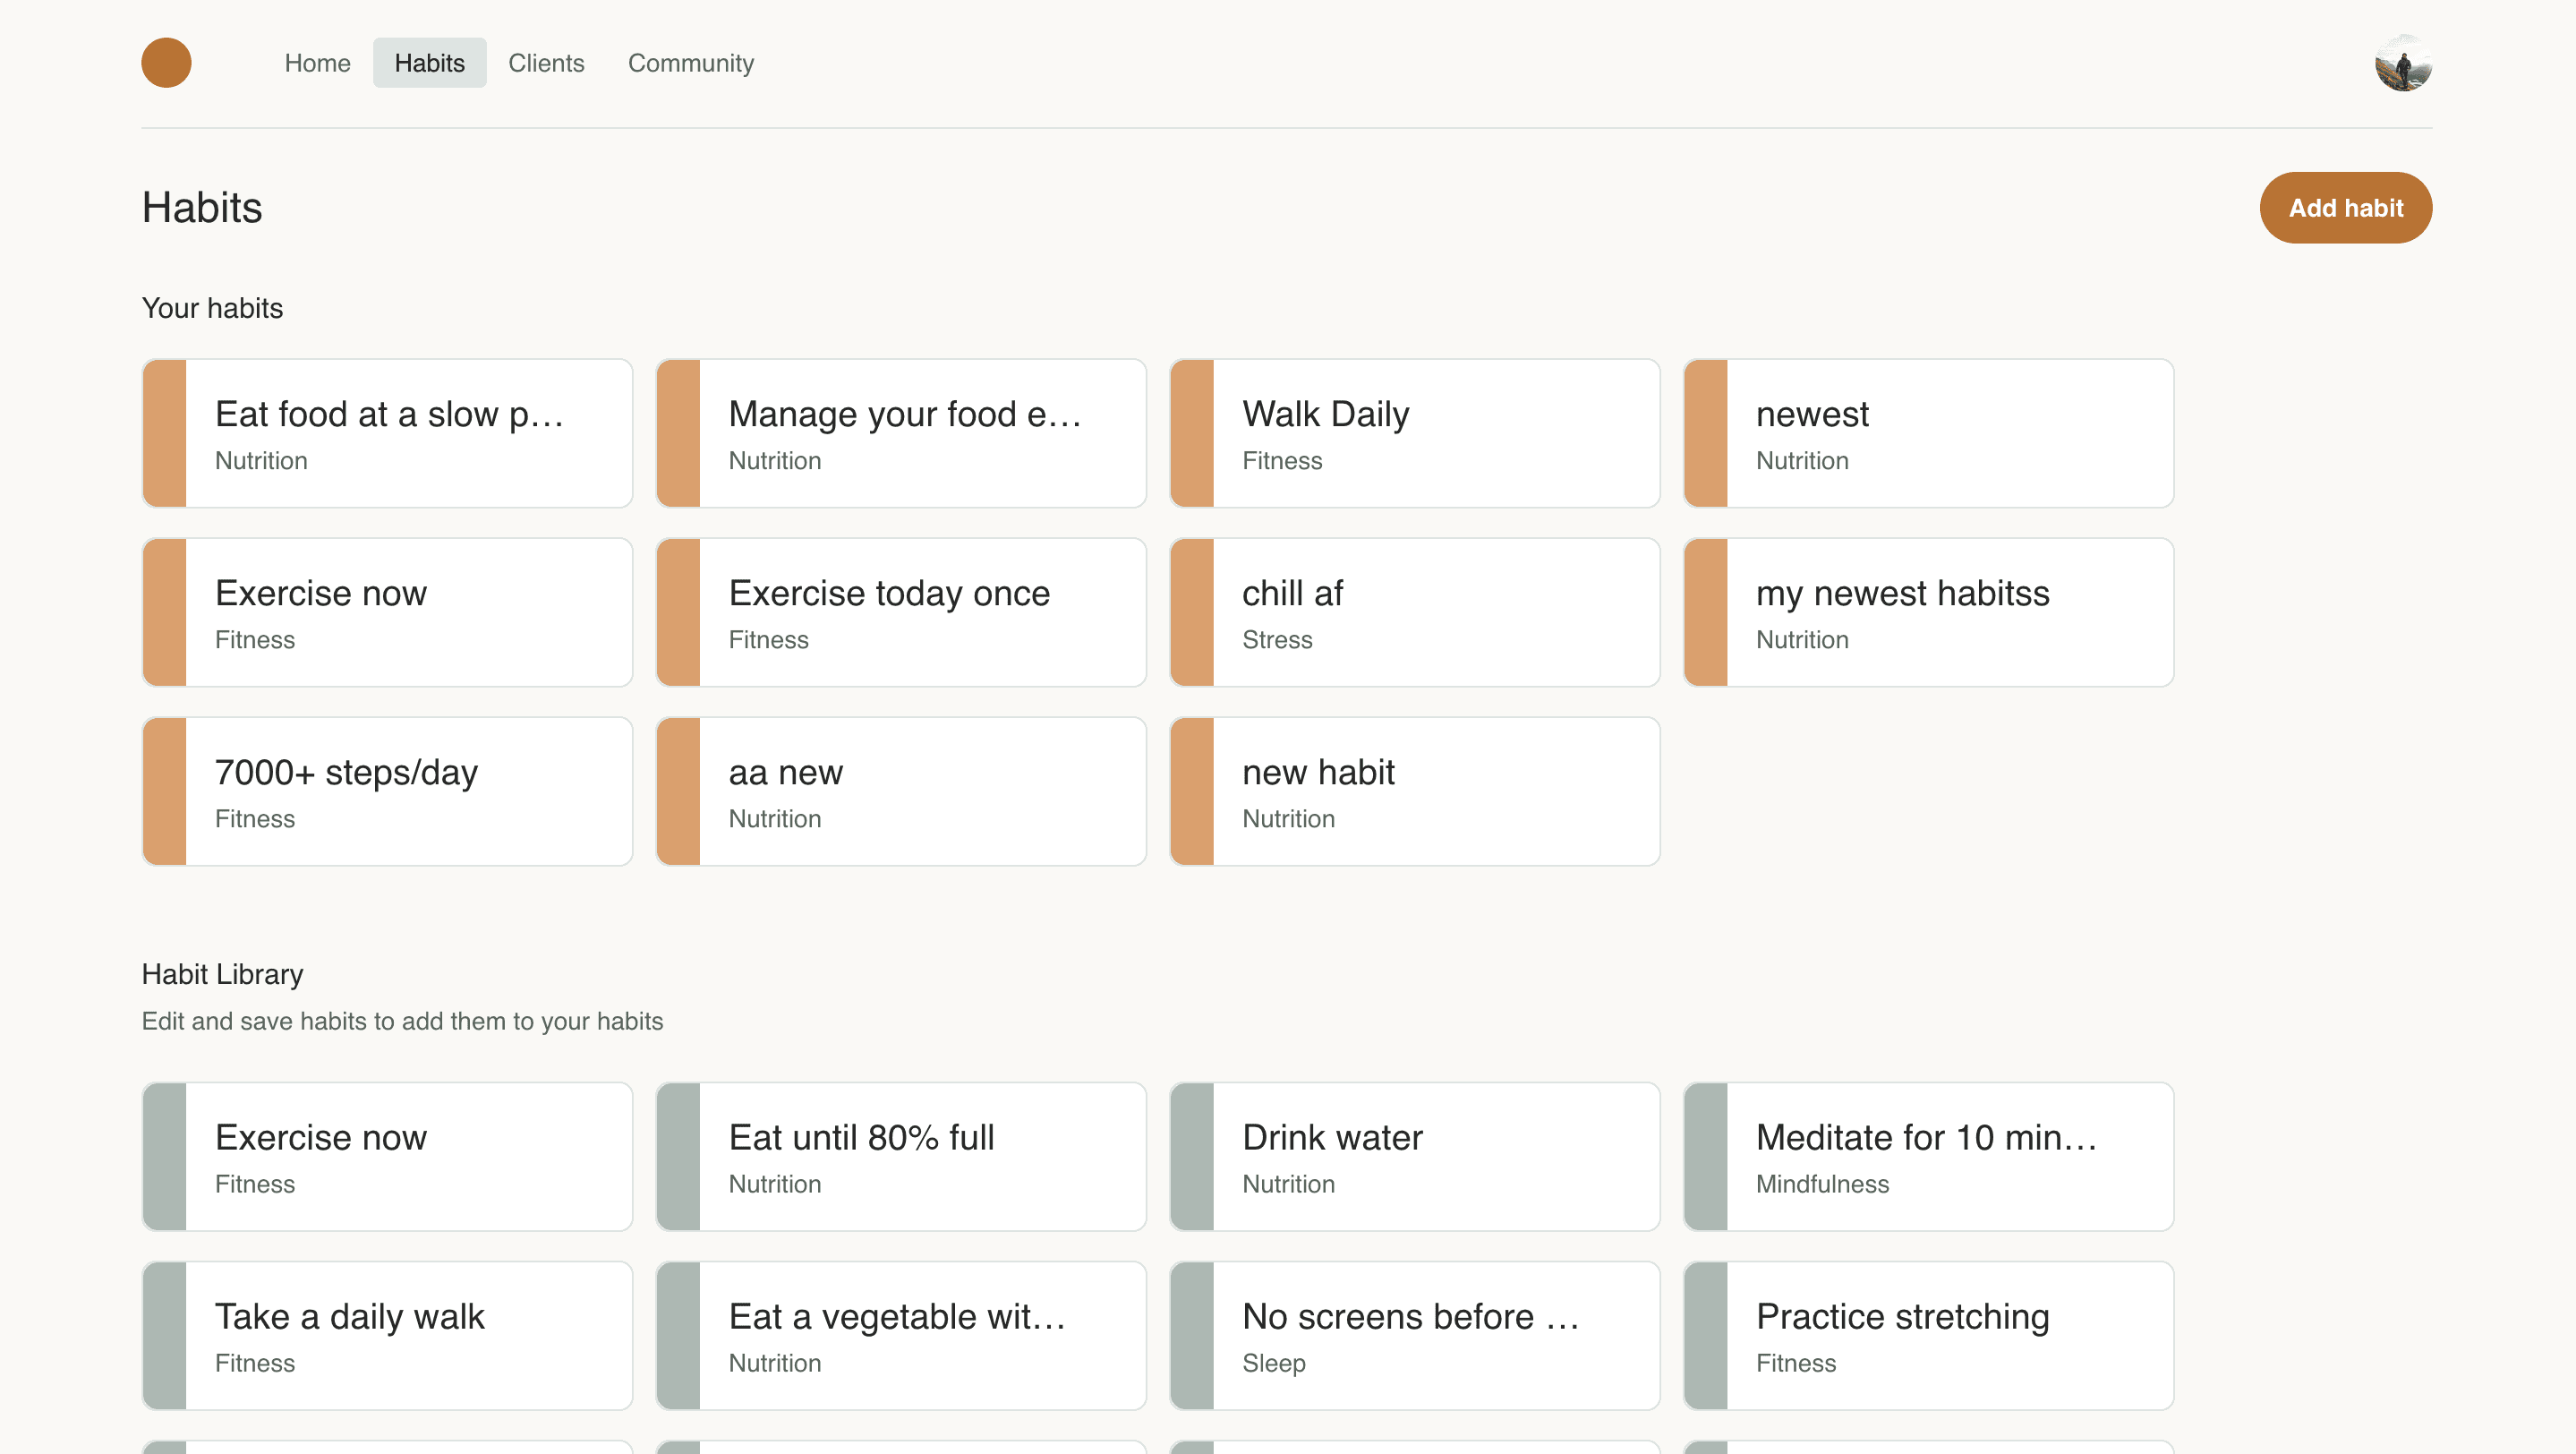Select 'Eat a vegetable wit…' library habit
This screenshot has height=1454, width=2576.
901,1335
